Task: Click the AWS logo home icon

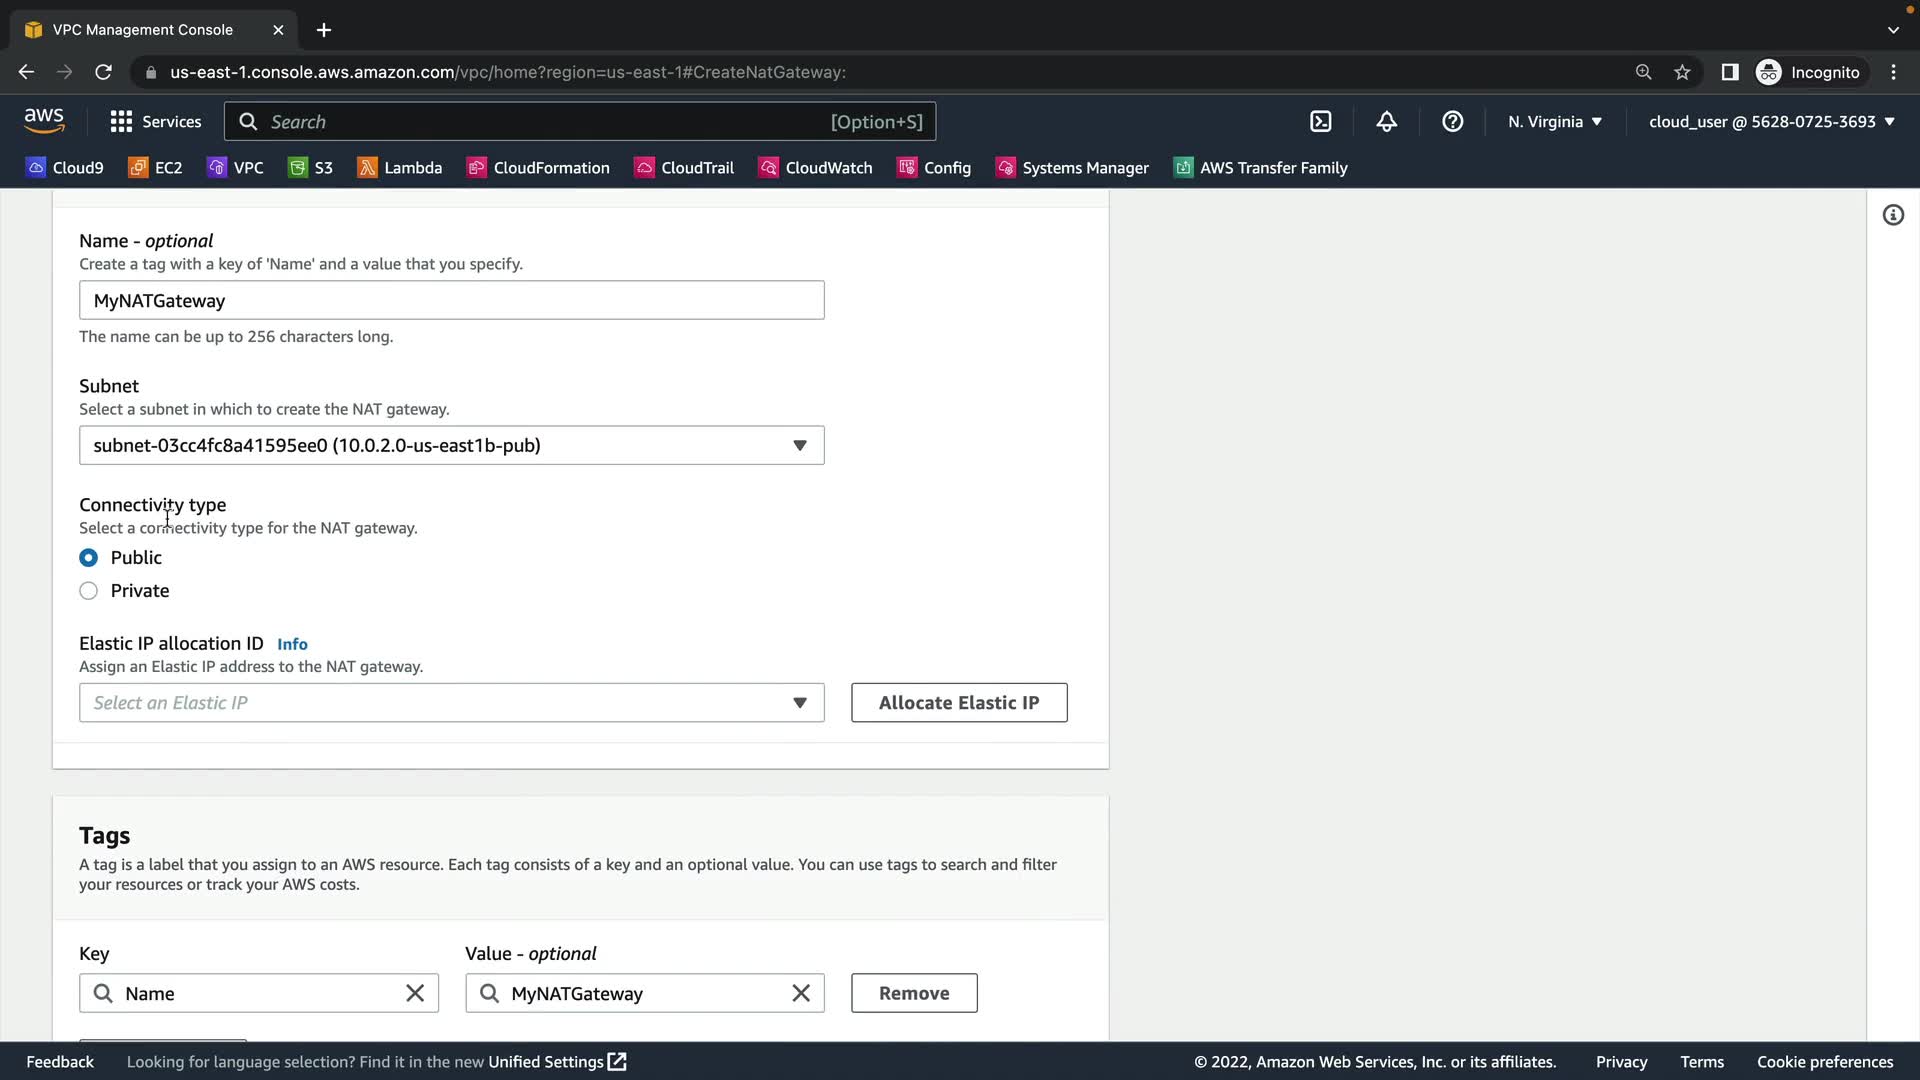Action: click(x=44, y=121)
